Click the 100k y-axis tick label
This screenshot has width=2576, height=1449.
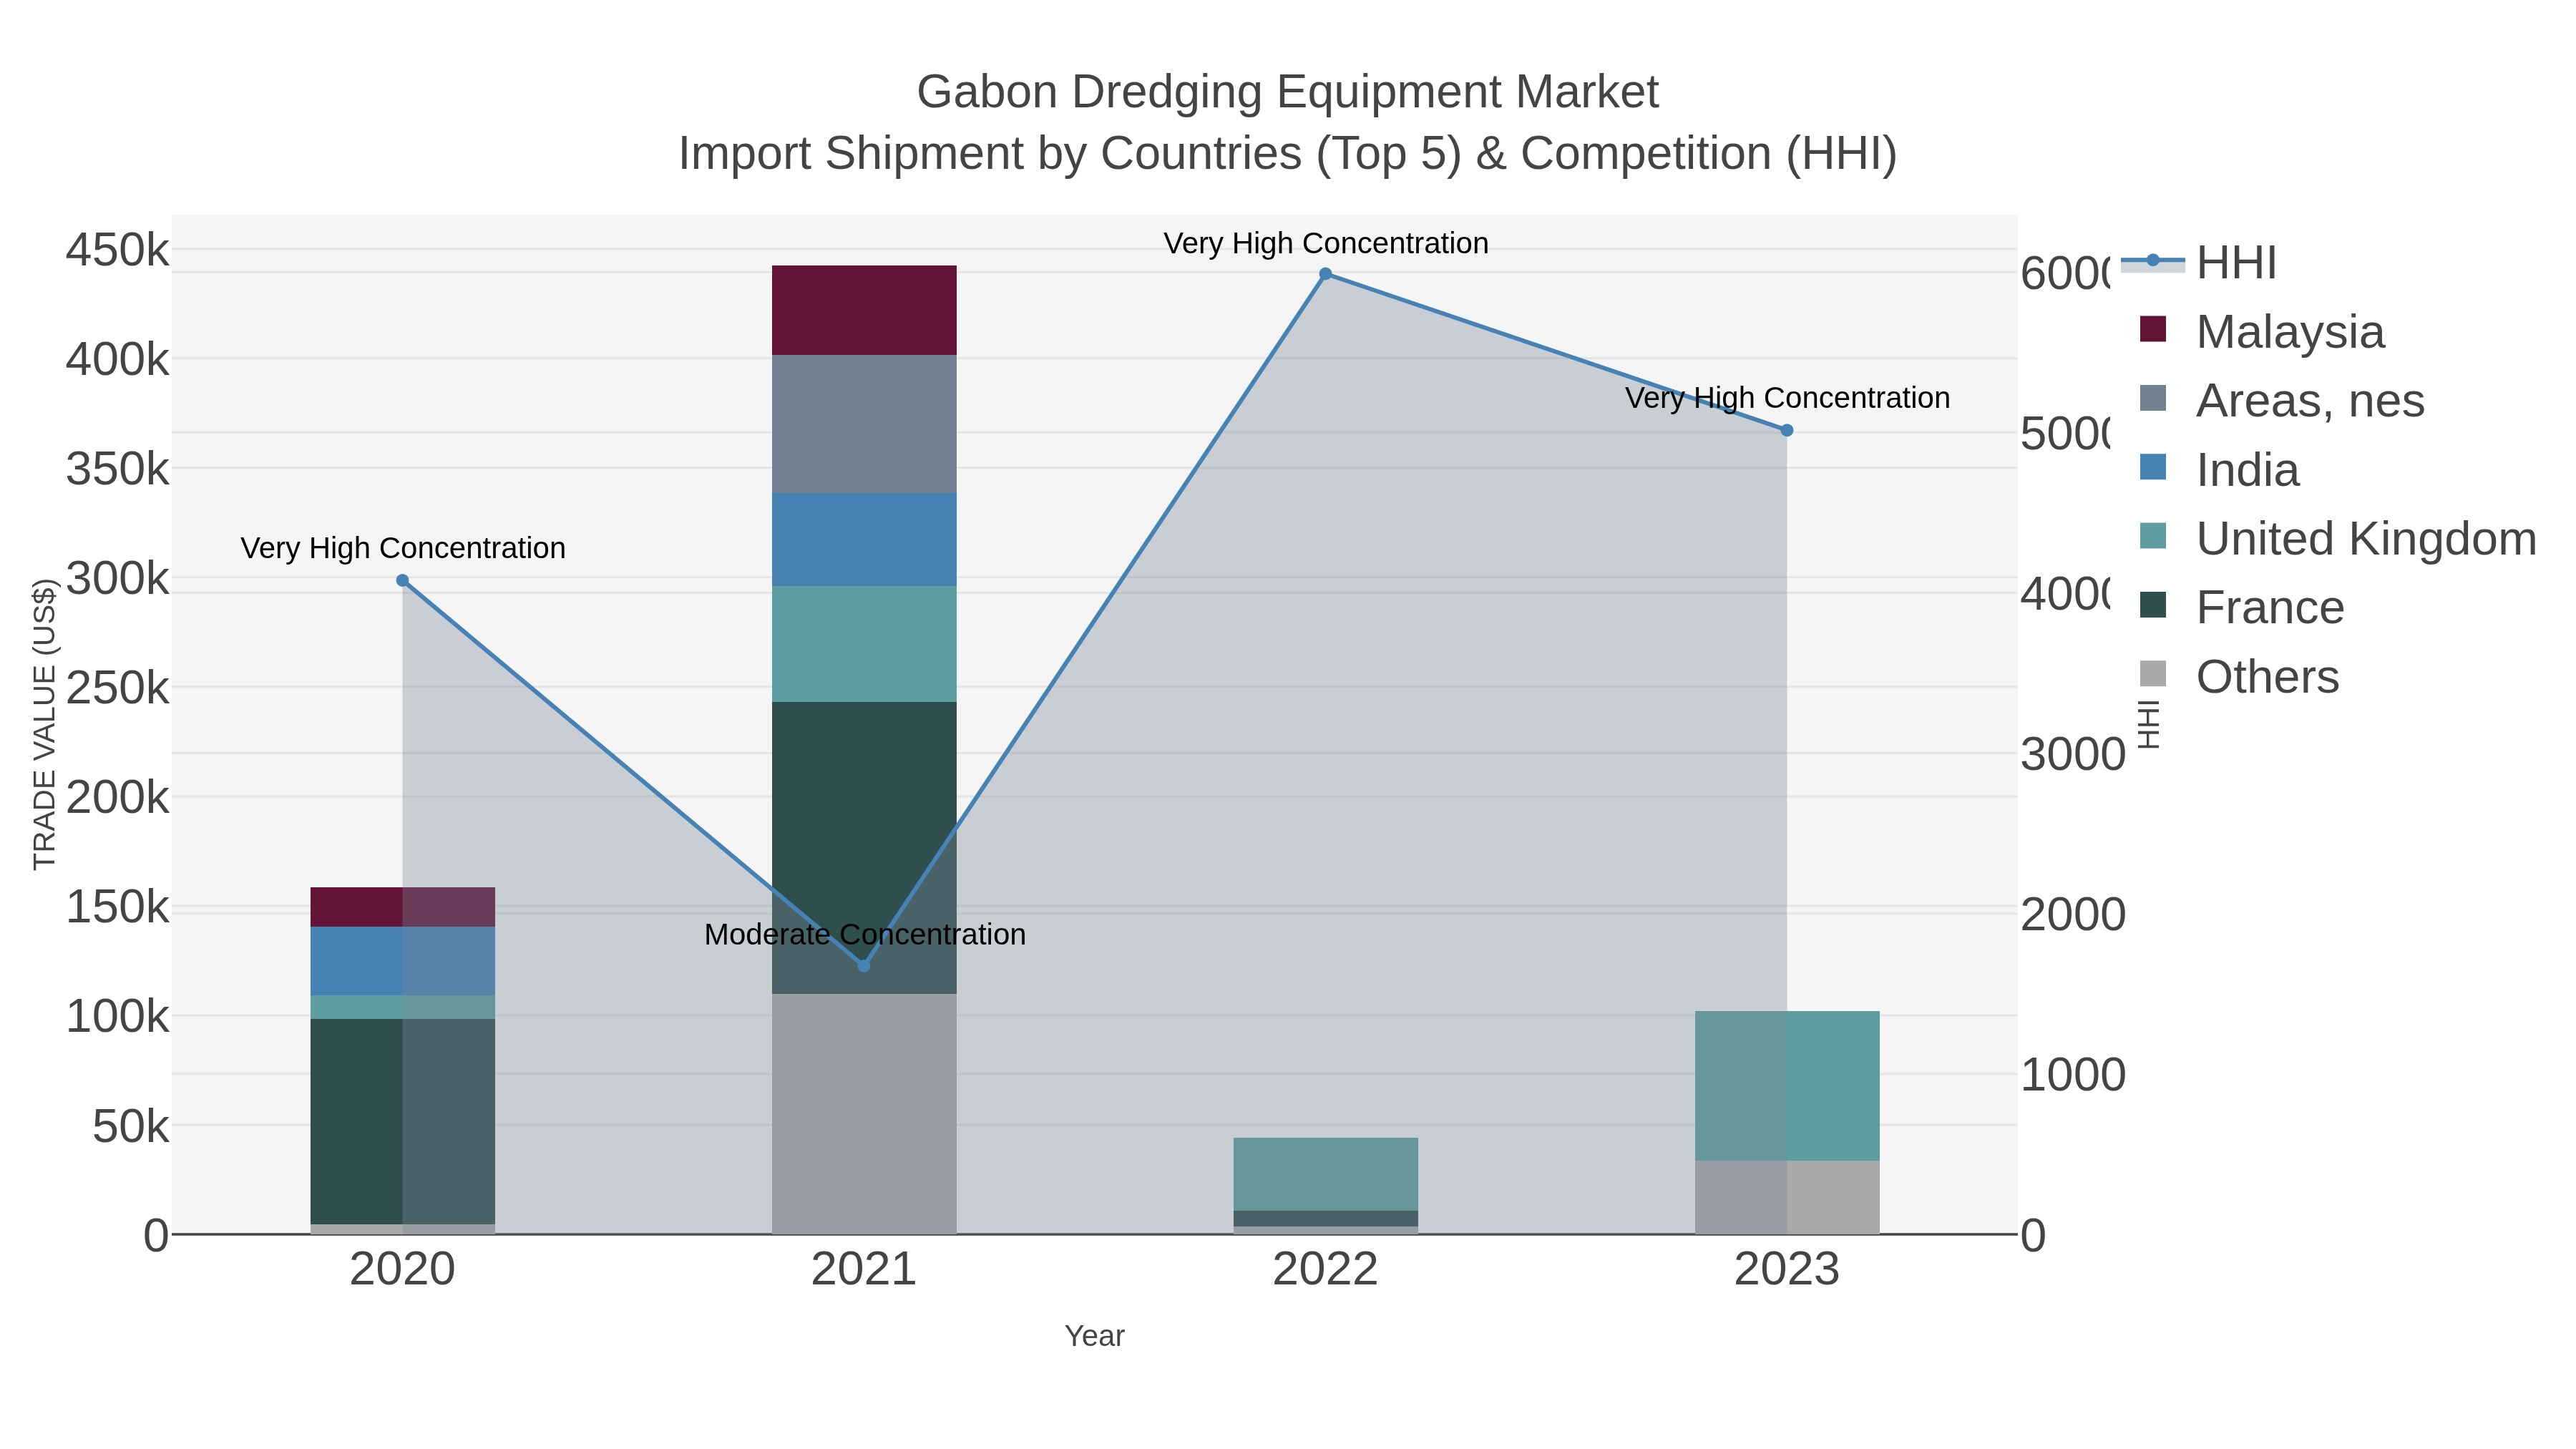(x=118, y=1017)
